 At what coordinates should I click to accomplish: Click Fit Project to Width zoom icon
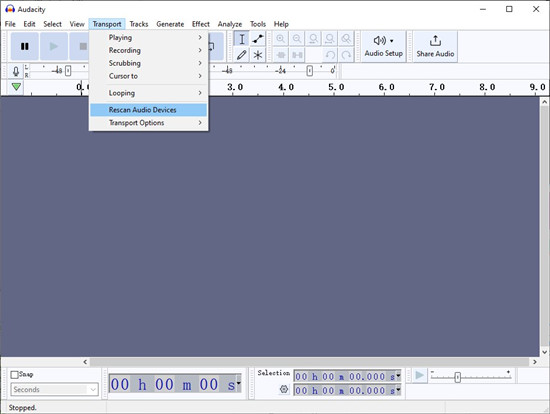tap(330, 39)
